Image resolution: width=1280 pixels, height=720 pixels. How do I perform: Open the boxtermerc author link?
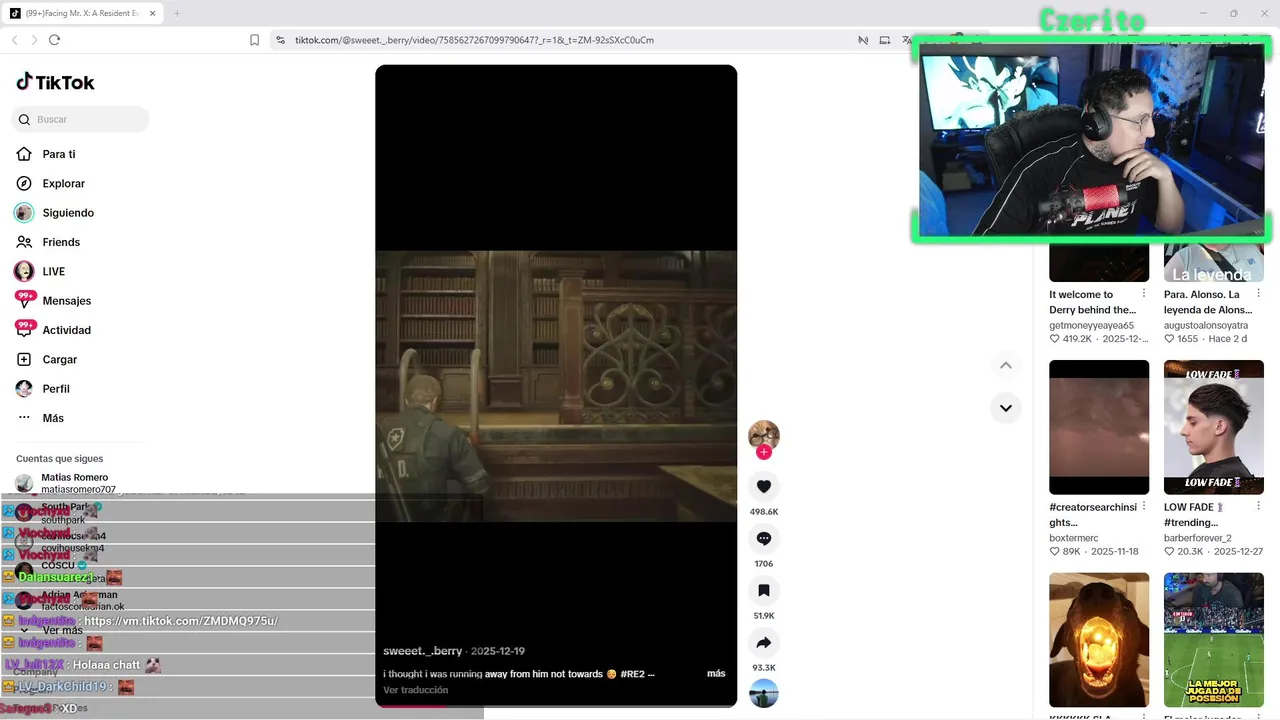(1073, 538)
